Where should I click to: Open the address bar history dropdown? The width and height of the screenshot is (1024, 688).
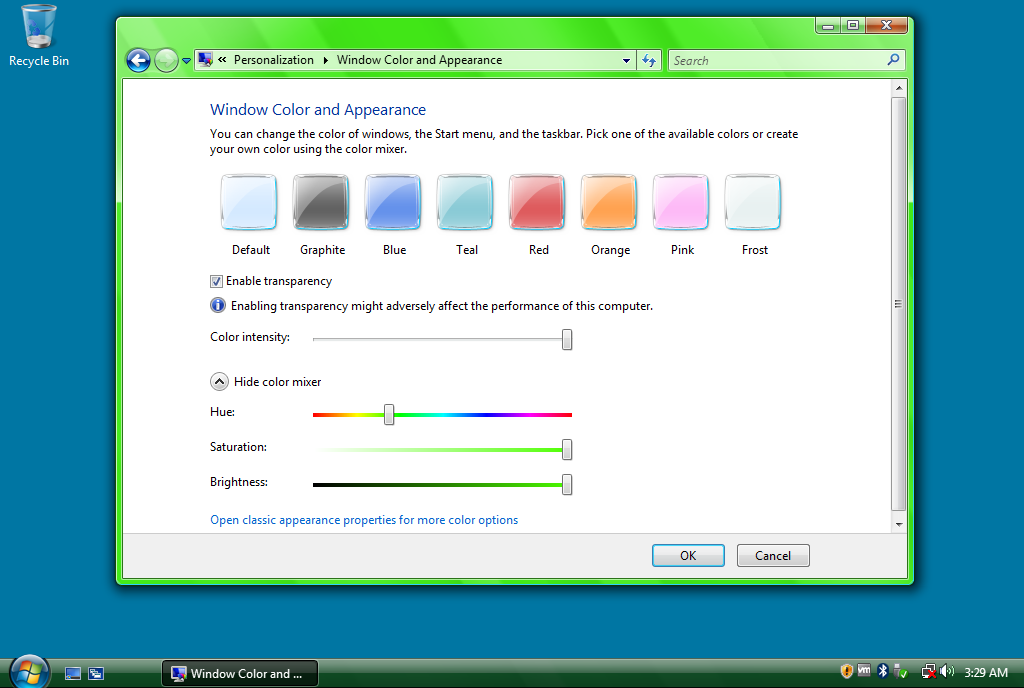[626, 61]
